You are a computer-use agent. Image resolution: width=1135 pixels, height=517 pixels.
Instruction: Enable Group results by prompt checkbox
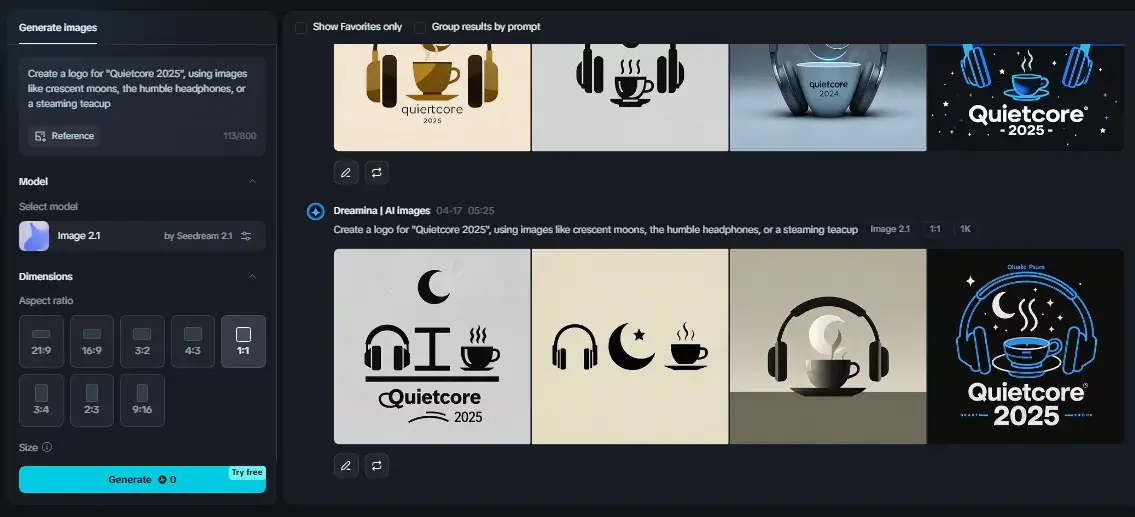(420, 27)
